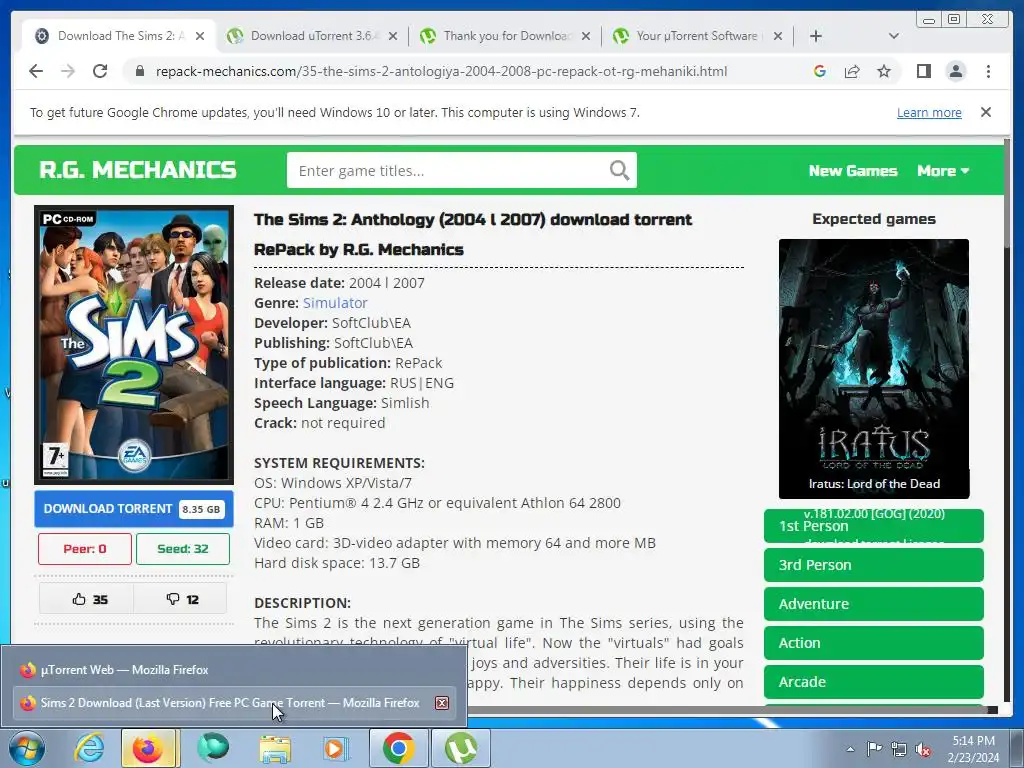Close the 'Thank you for Download' tab
This screenshot has width=1024, height=768.
pyautogui.click(x=586, y=36)
